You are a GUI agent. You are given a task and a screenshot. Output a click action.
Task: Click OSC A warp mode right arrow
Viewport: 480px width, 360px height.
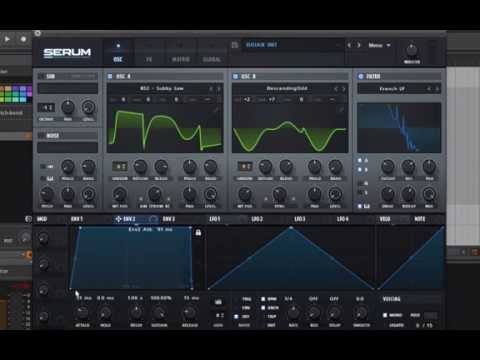coord(168,199)
